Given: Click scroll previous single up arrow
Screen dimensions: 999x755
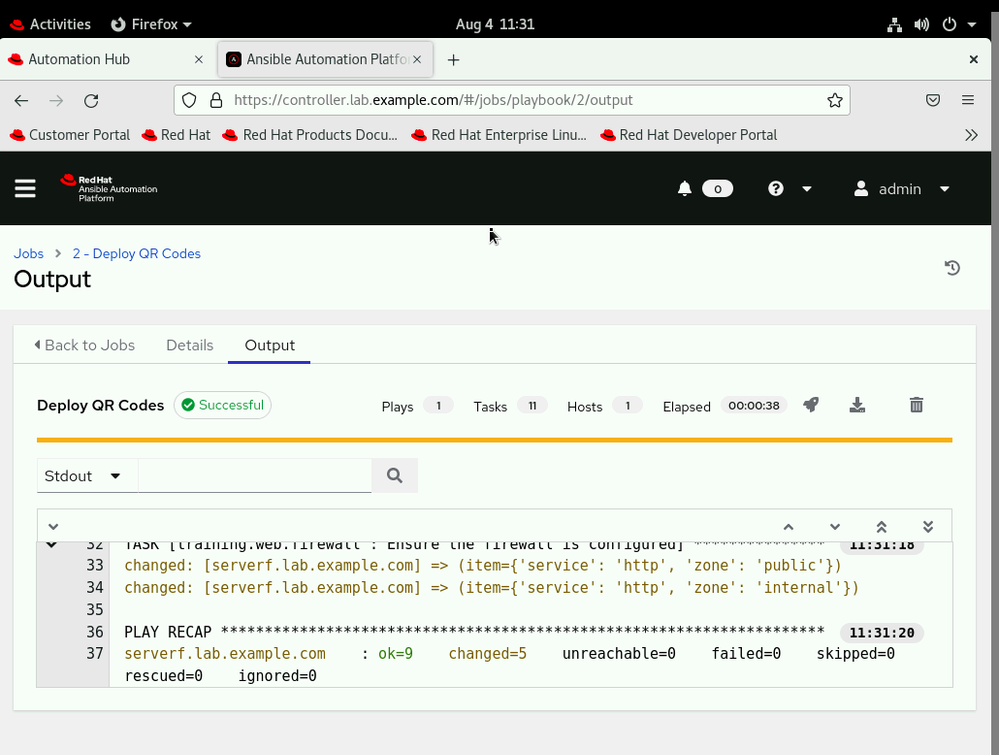Looking at the screenshot, I should [788, 527].
